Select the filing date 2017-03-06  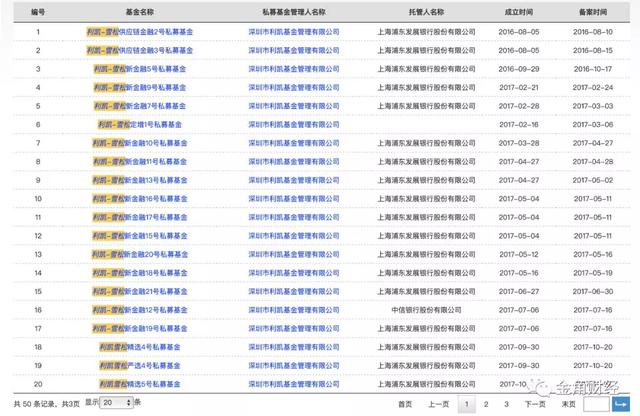pyautogui.click(x=593, y=125)
